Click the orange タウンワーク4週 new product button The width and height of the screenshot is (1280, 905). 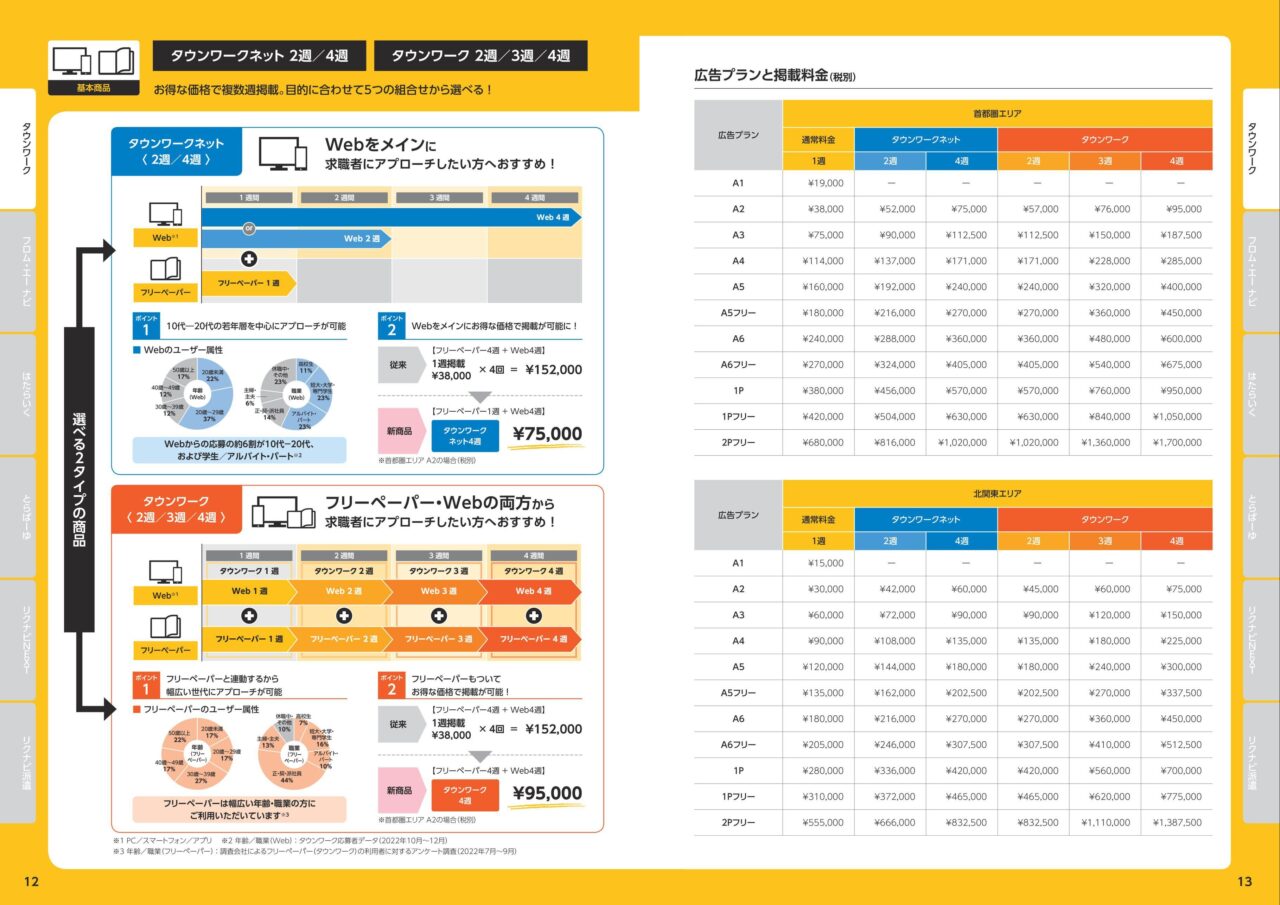[x=464, y=794]
